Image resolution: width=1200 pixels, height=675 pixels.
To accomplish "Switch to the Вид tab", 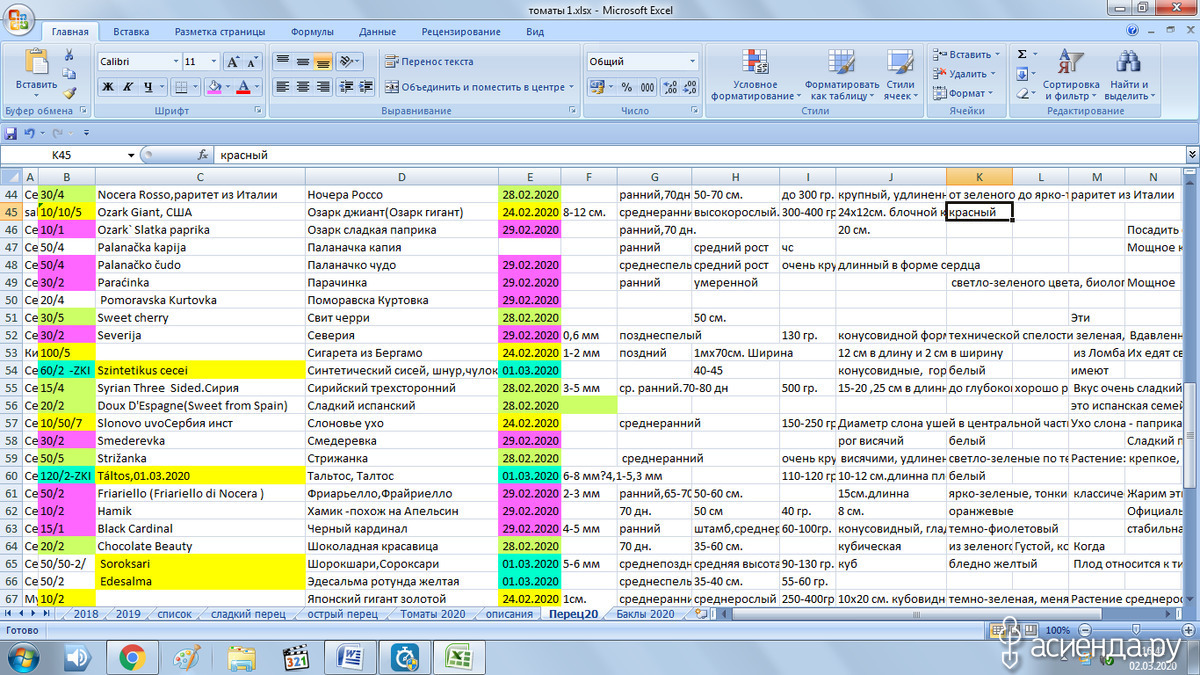I will tap(535, 32).
